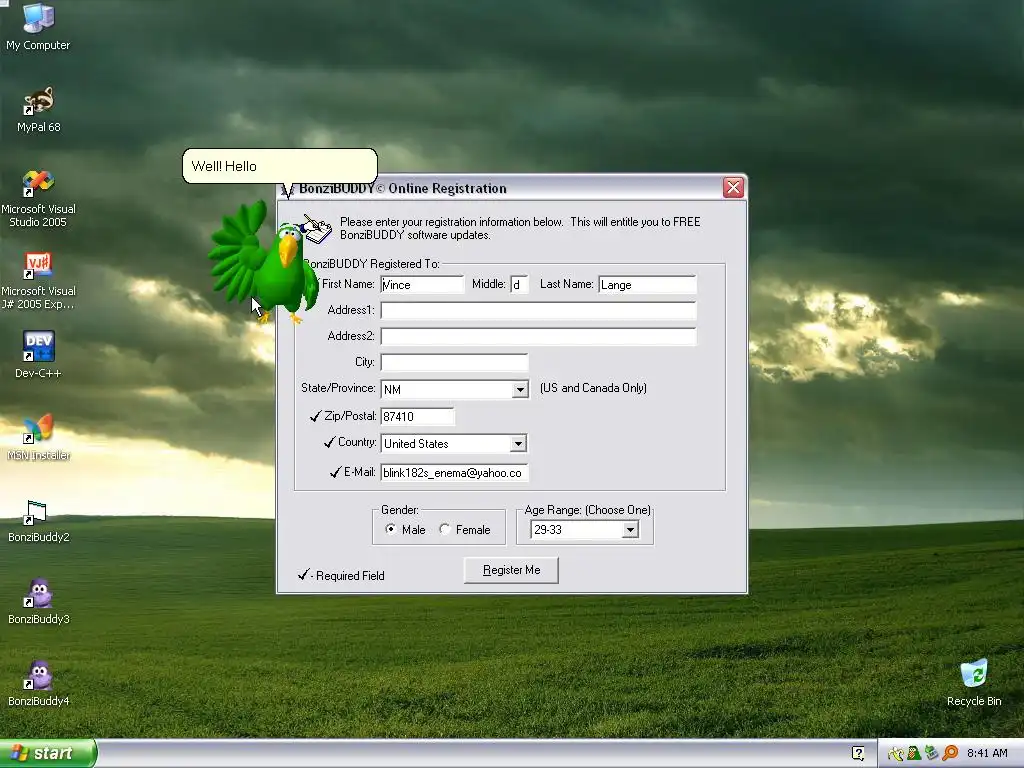Launch Dev-C++ desktop shortcut
This screenshot has height=768, width=1024.
point(38,355)
